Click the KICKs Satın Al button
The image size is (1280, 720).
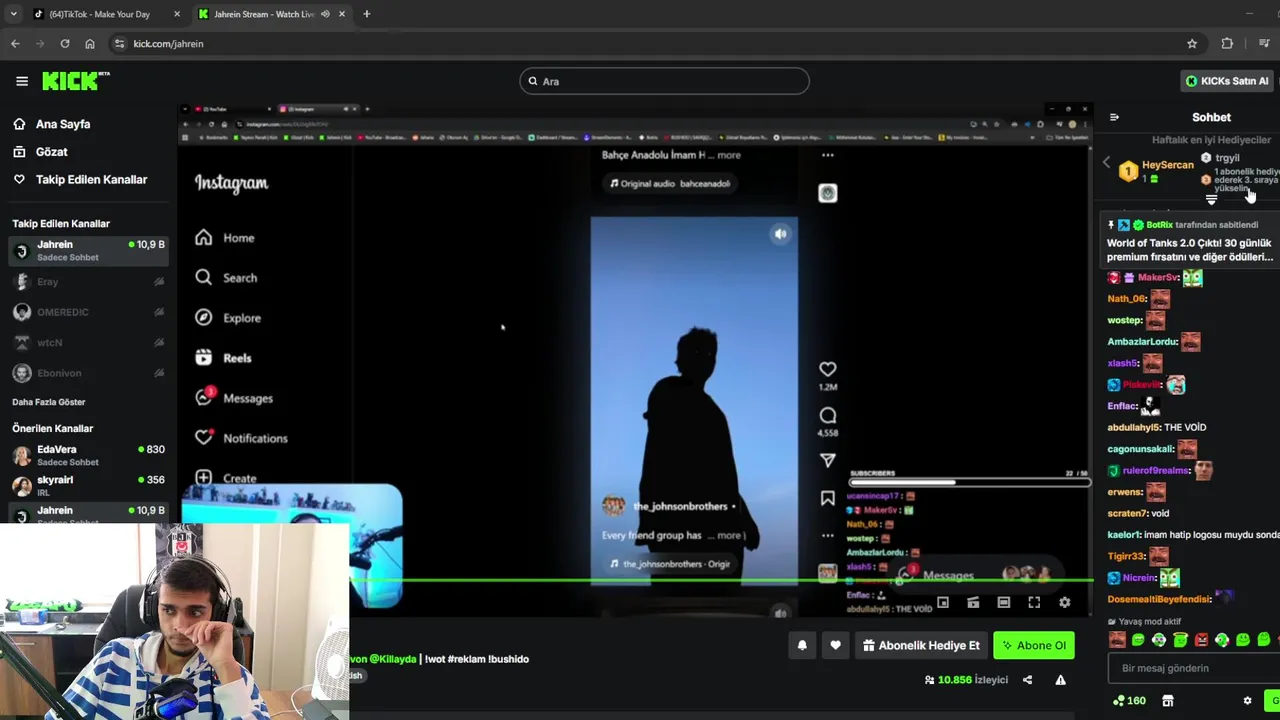click(x=1227, y=81)
